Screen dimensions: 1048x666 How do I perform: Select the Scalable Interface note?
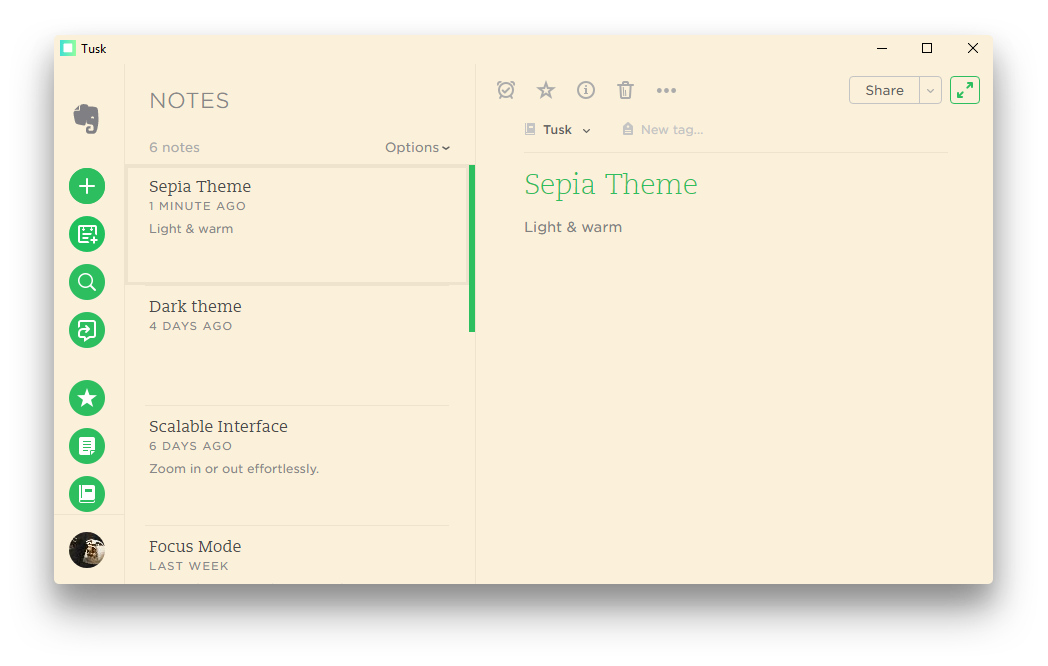297,465
